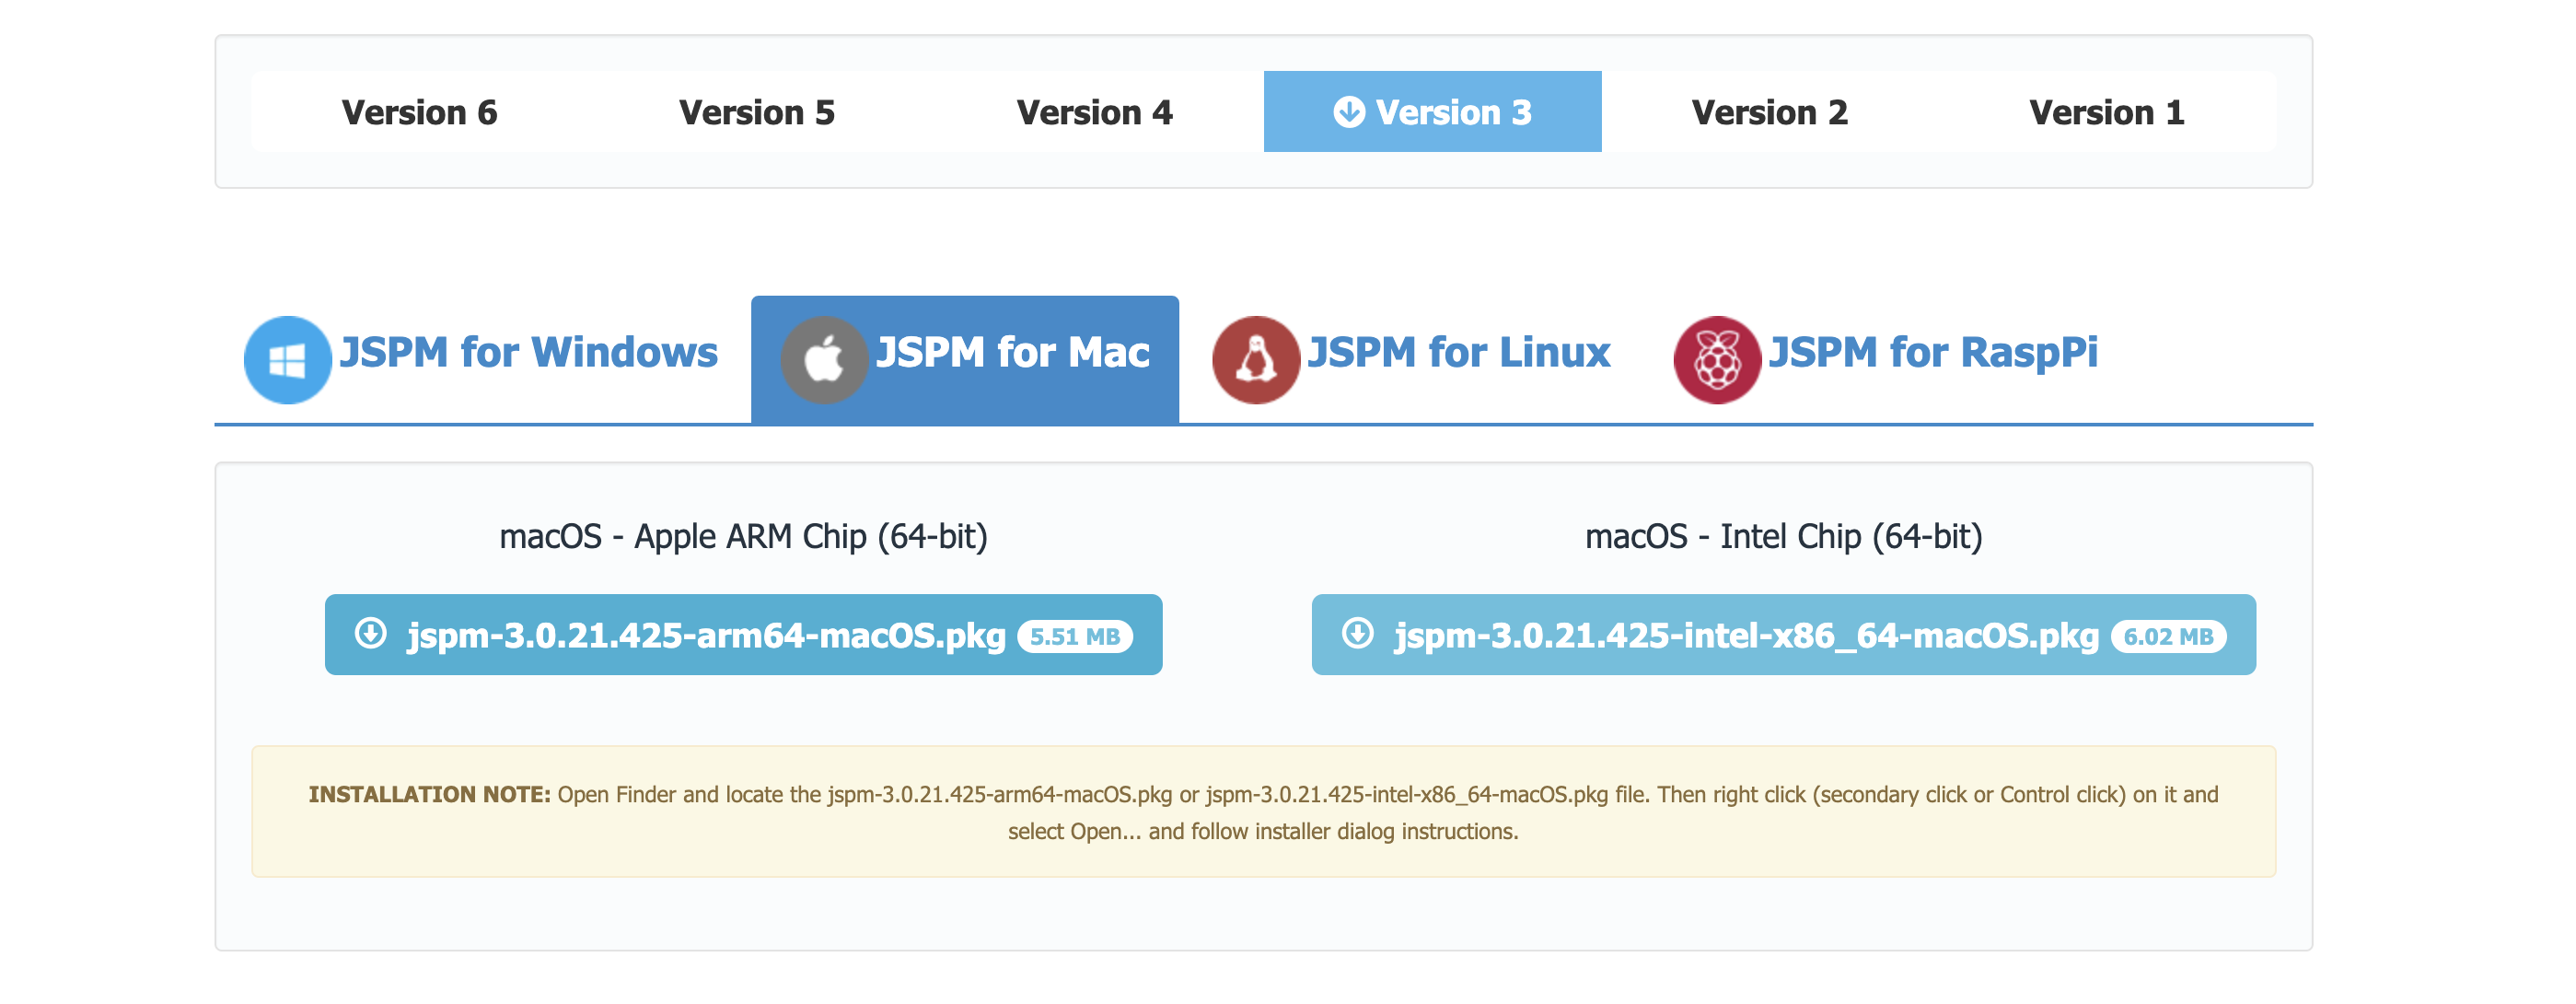Screen dimensions: 2576x1004
Task: Switch to Version 6 tab
Action: pos(419,112)
